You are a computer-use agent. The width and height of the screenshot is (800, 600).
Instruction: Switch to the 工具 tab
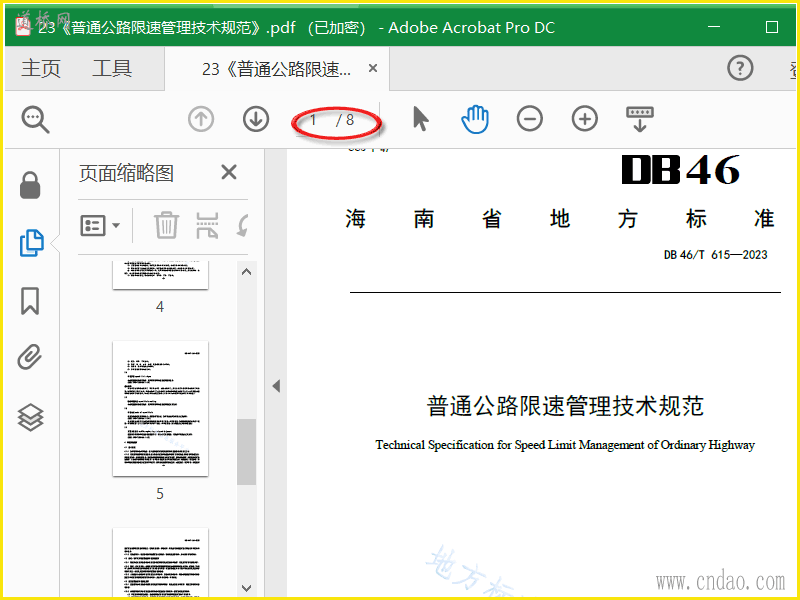(x=112, y=68)
